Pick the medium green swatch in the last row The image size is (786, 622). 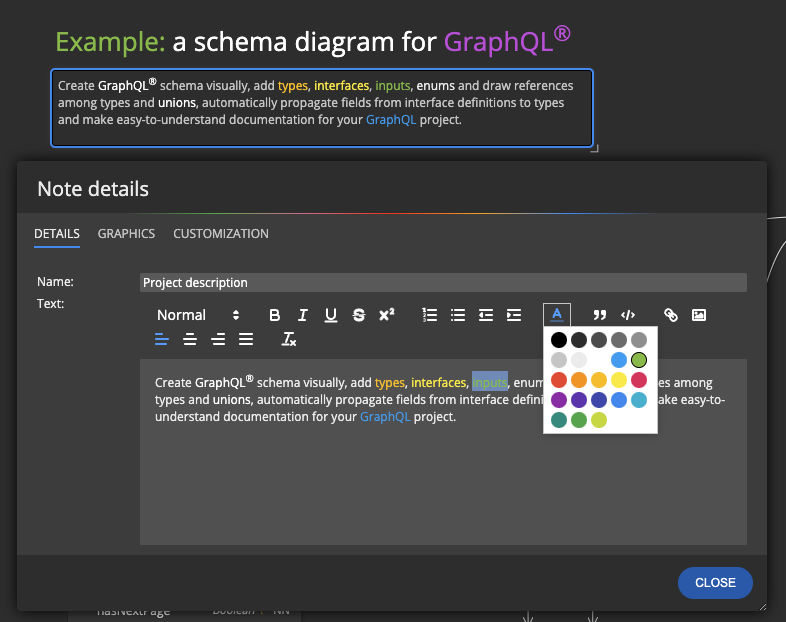579,420
